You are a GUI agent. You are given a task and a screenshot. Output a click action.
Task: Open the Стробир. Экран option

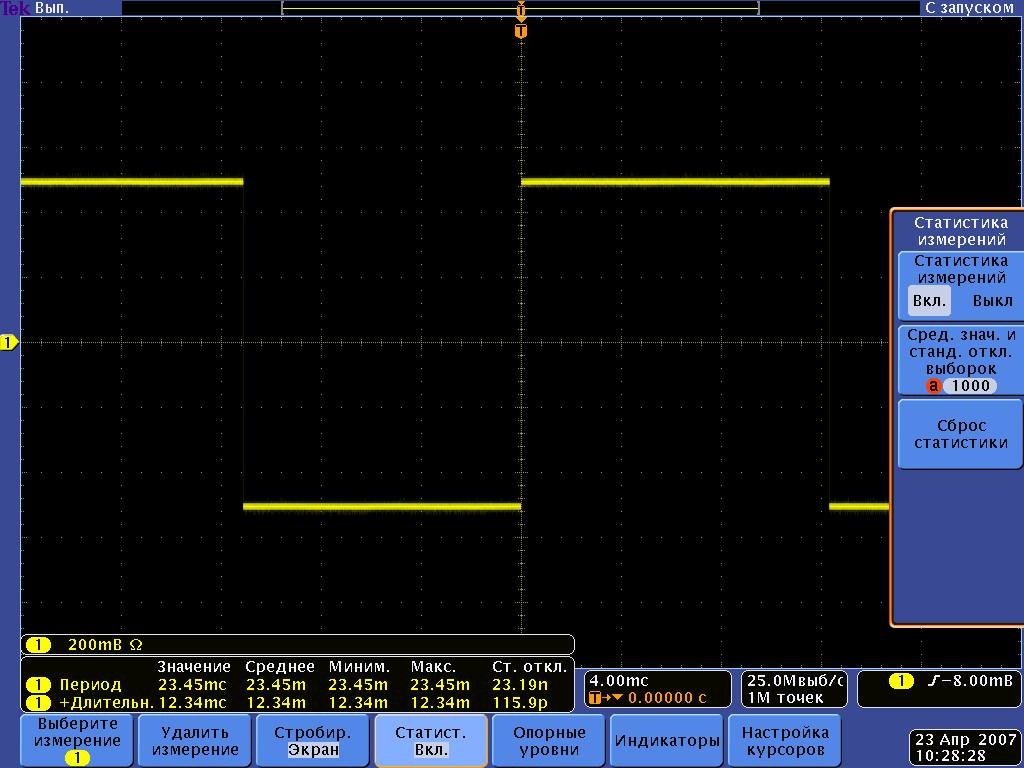coord(313,741)
